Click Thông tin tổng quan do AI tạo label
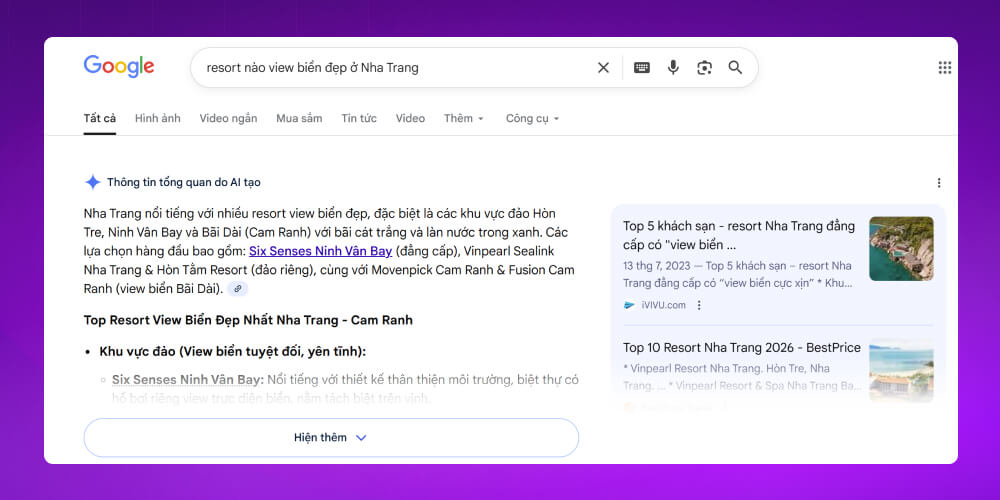This screenshot has width=1000, height=500. tap(184, 183)
